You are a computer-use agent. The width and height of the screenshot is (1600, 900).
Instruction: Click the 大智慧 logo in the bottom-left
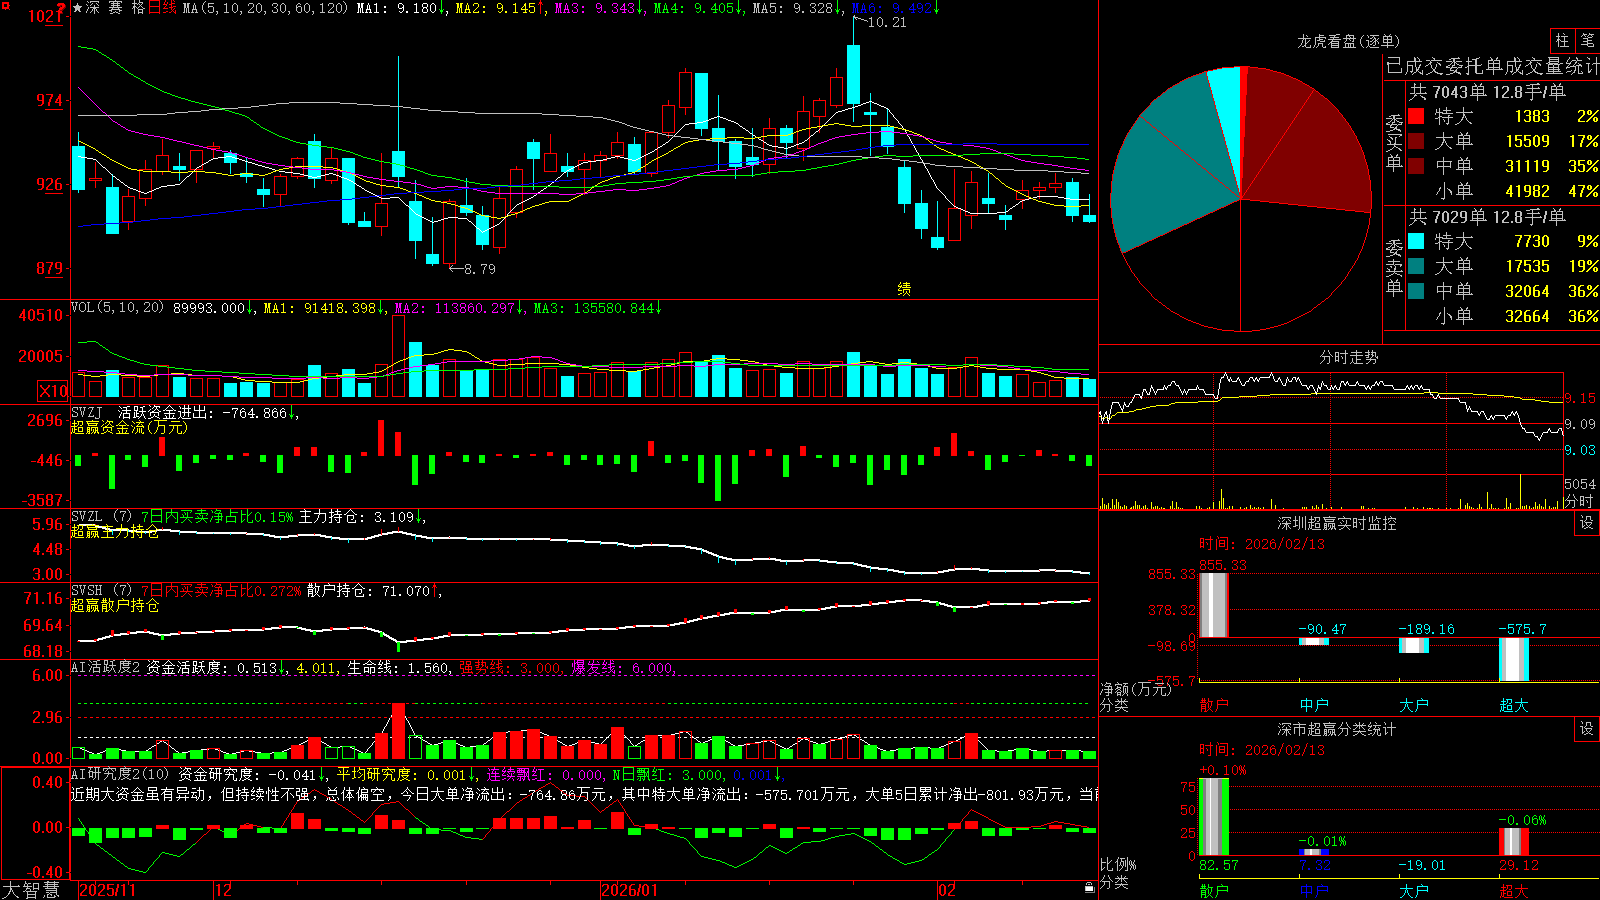click(x=31, y=890)
